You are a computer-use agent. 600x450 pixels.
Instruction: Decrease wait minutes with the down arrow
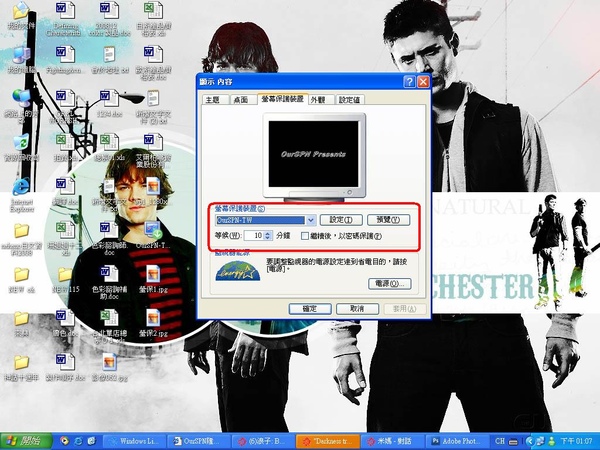pos(268,238)
